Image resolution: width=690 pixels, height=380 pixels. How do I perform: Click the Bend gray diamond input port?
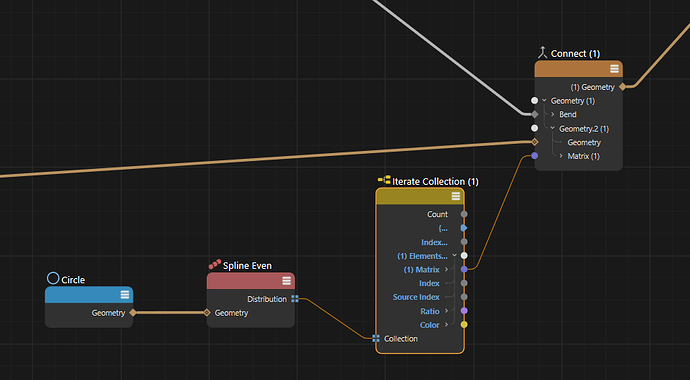pyautogui.click(x=535, y=114)
